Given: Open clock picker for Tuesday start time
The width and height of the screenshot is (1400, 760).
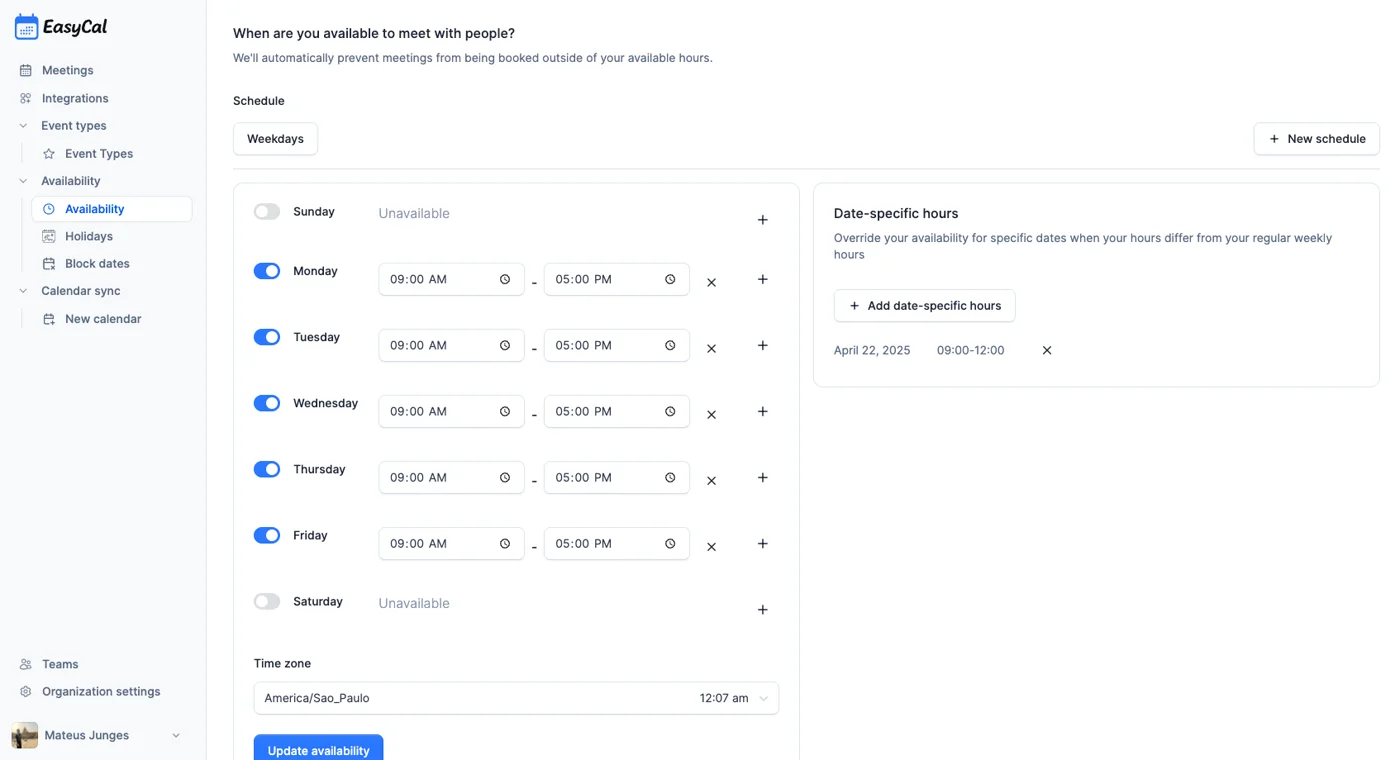Looking at the screenshot, I should click(505, 345).
